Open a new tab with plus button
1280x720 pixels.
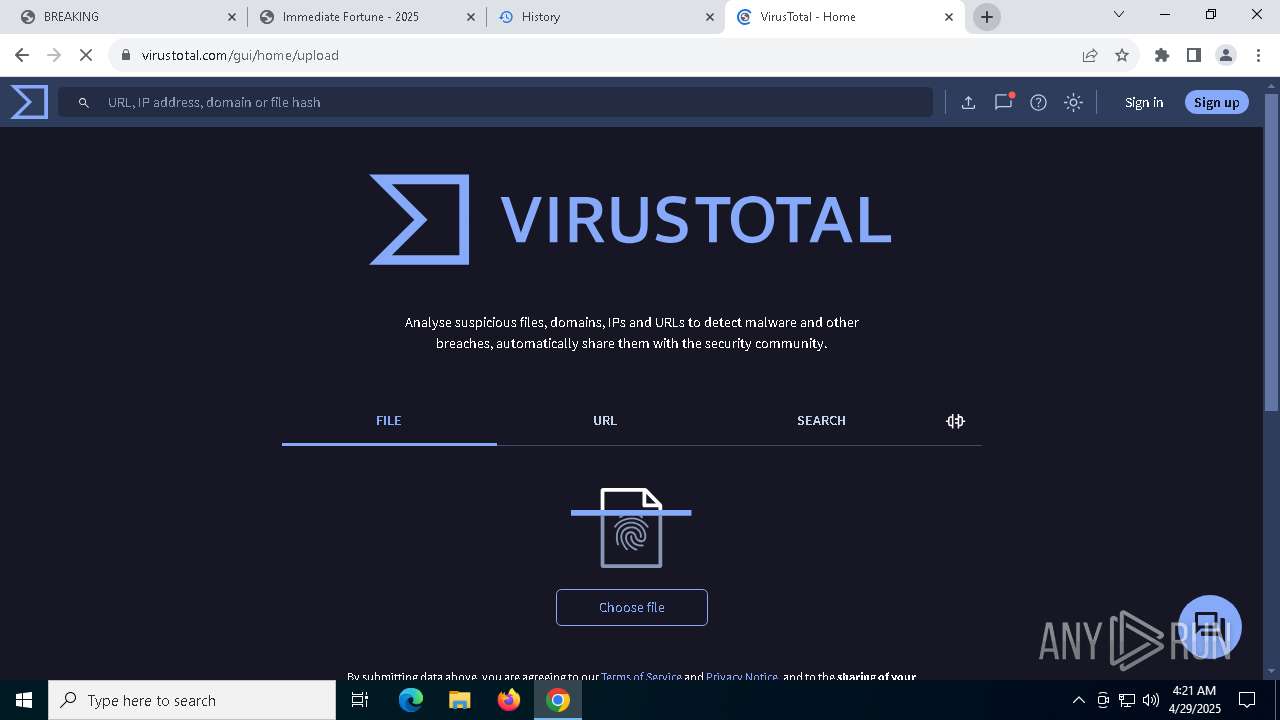coord(987,17)
